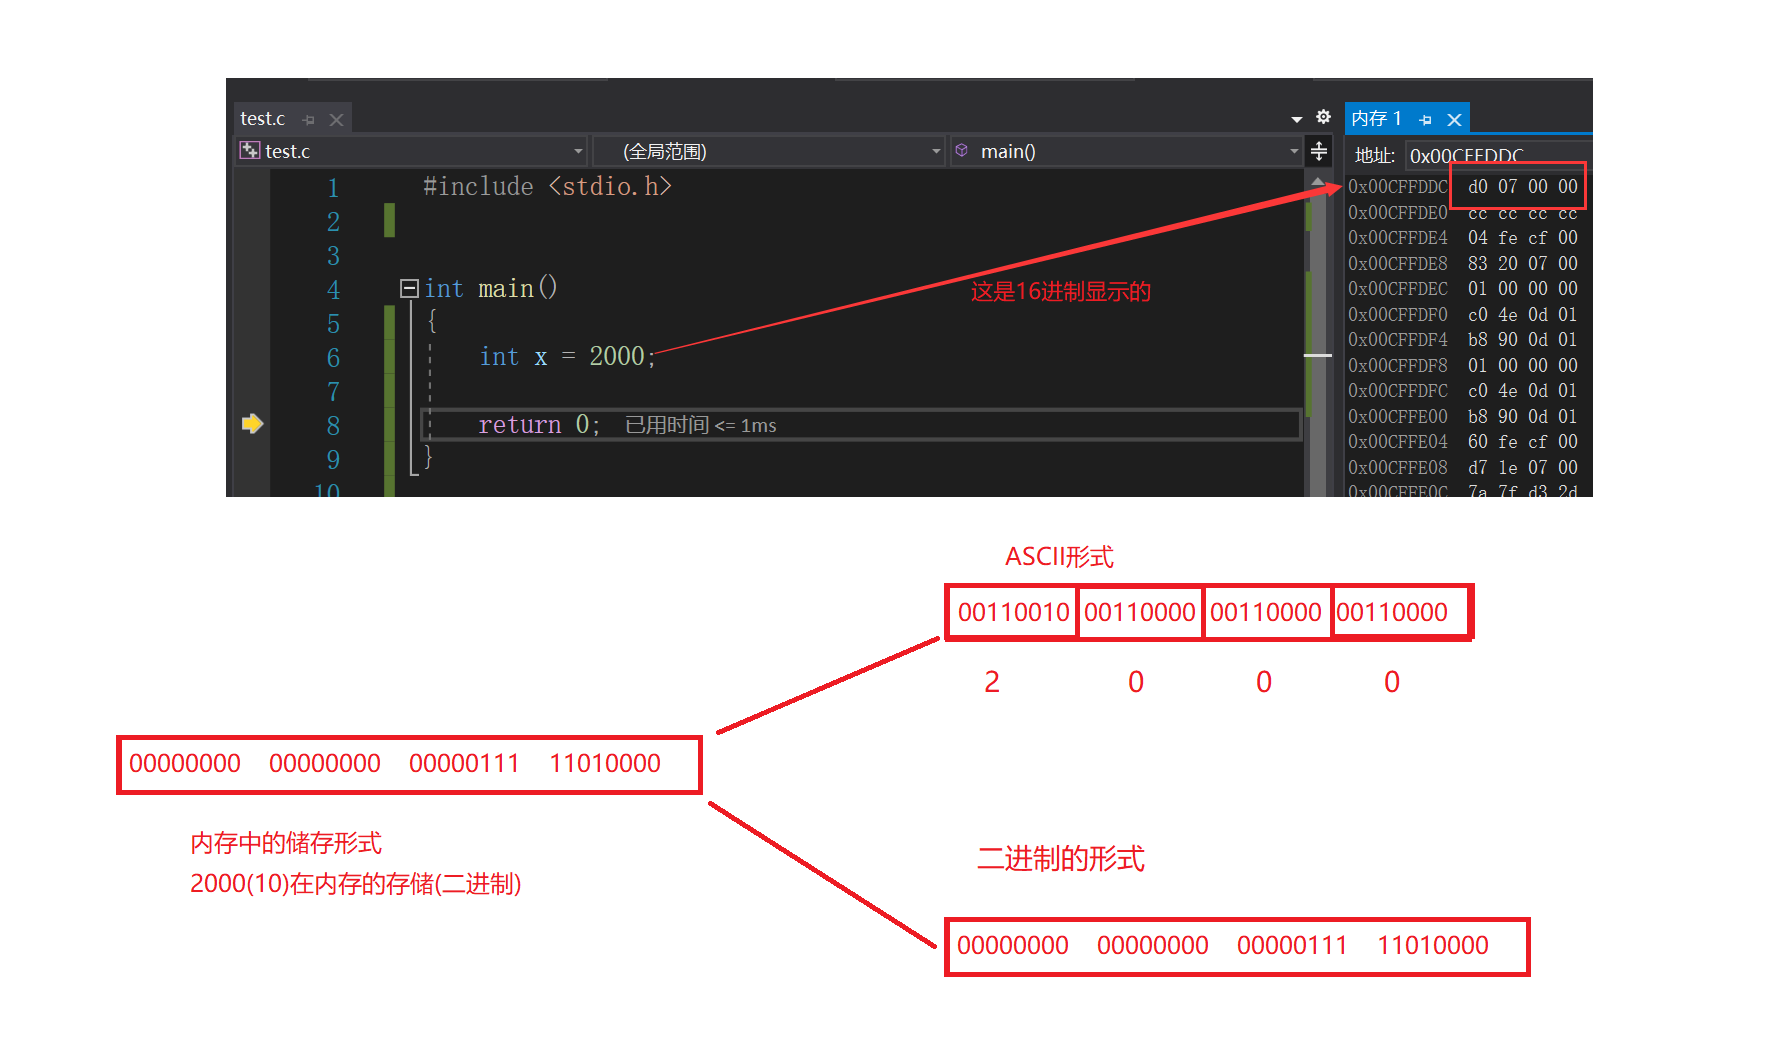
Task: Open the main() member dropdown
Action: click(1126, 151)
